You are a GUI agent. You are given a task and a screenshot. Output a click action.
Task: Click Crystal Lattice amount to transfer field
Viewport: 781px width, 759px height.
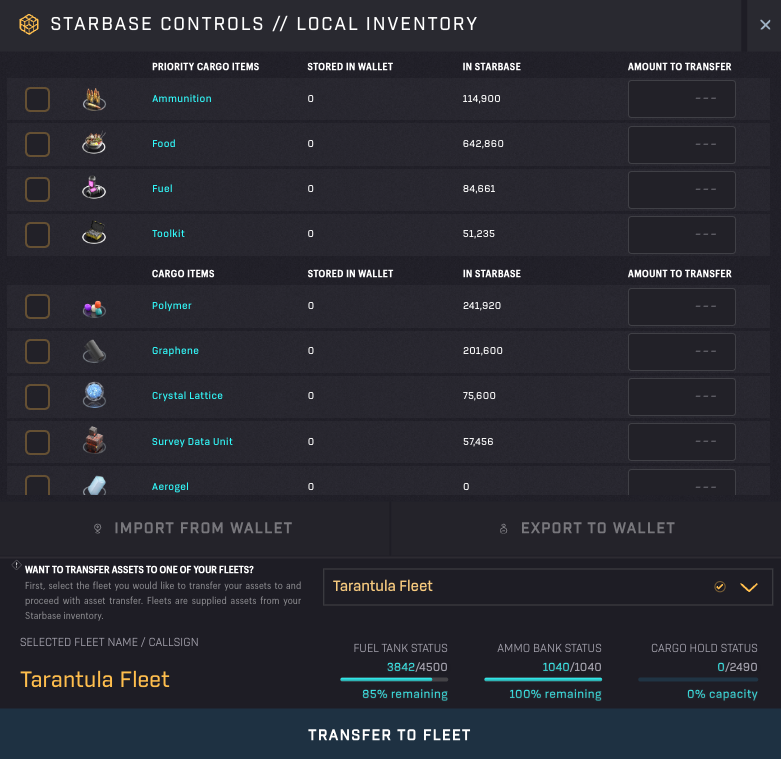click(x=681, y=396)
